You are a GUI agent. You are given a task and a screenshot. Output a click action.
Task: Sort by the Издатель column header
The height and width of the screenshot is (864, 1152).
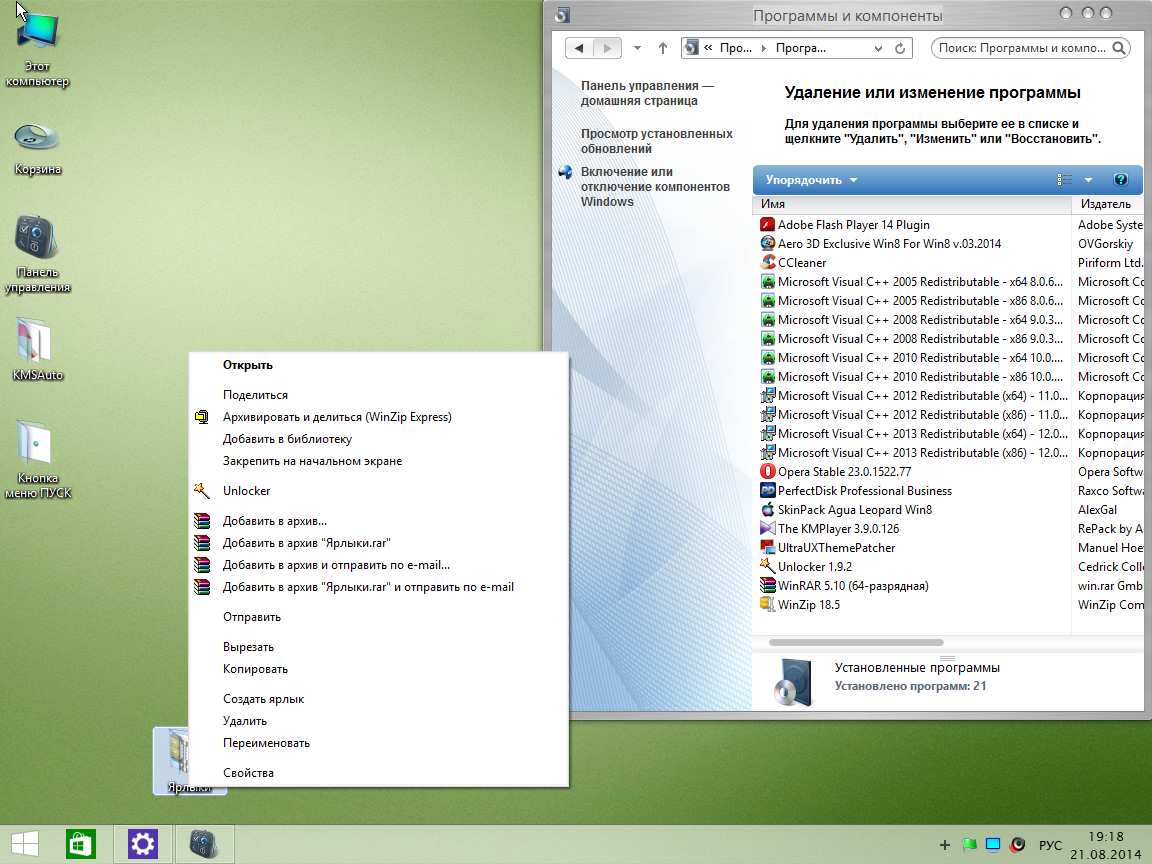1108,204
